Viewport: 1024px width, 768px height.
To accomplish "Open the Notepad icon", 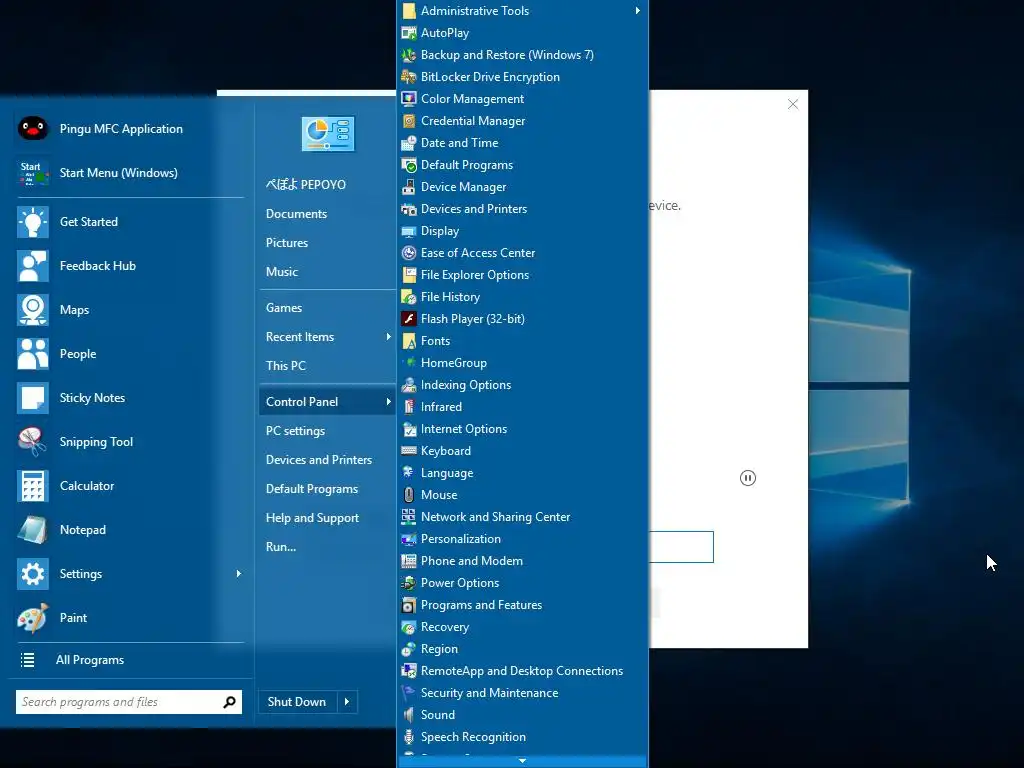I will click(x=33, y=530).
